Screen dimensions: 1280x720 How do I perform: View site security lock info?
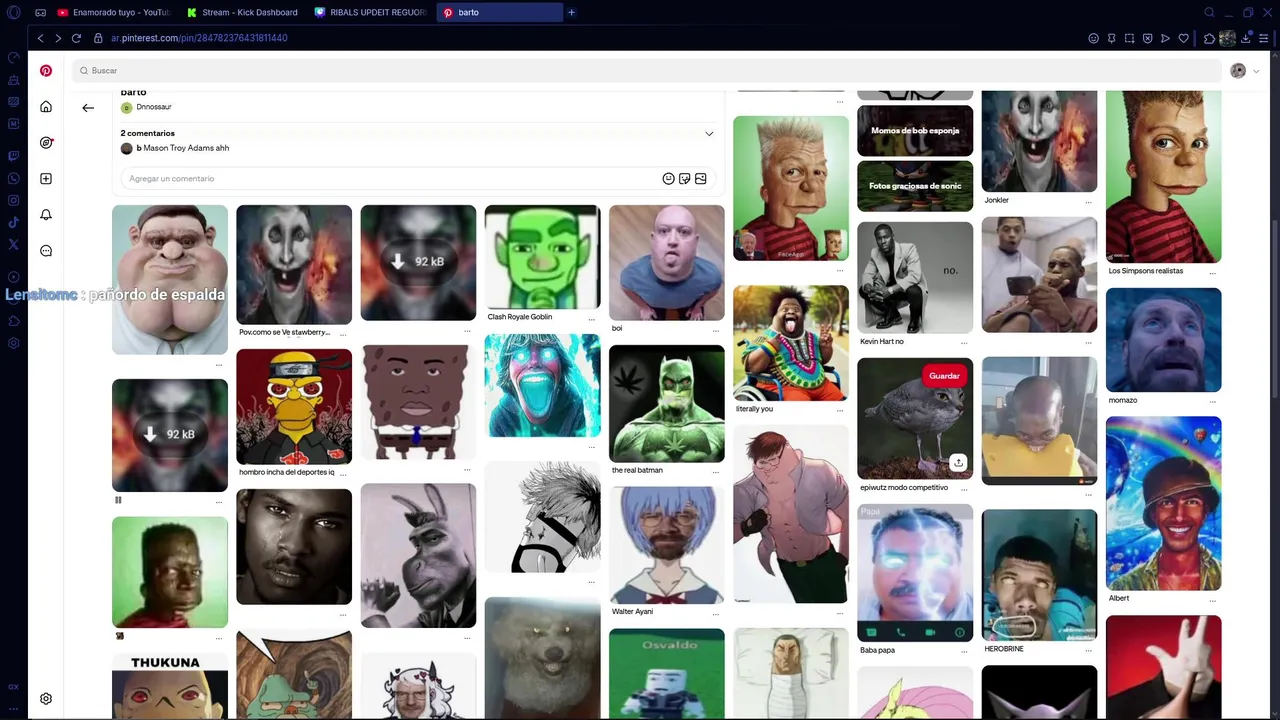(x=98, y=38)
